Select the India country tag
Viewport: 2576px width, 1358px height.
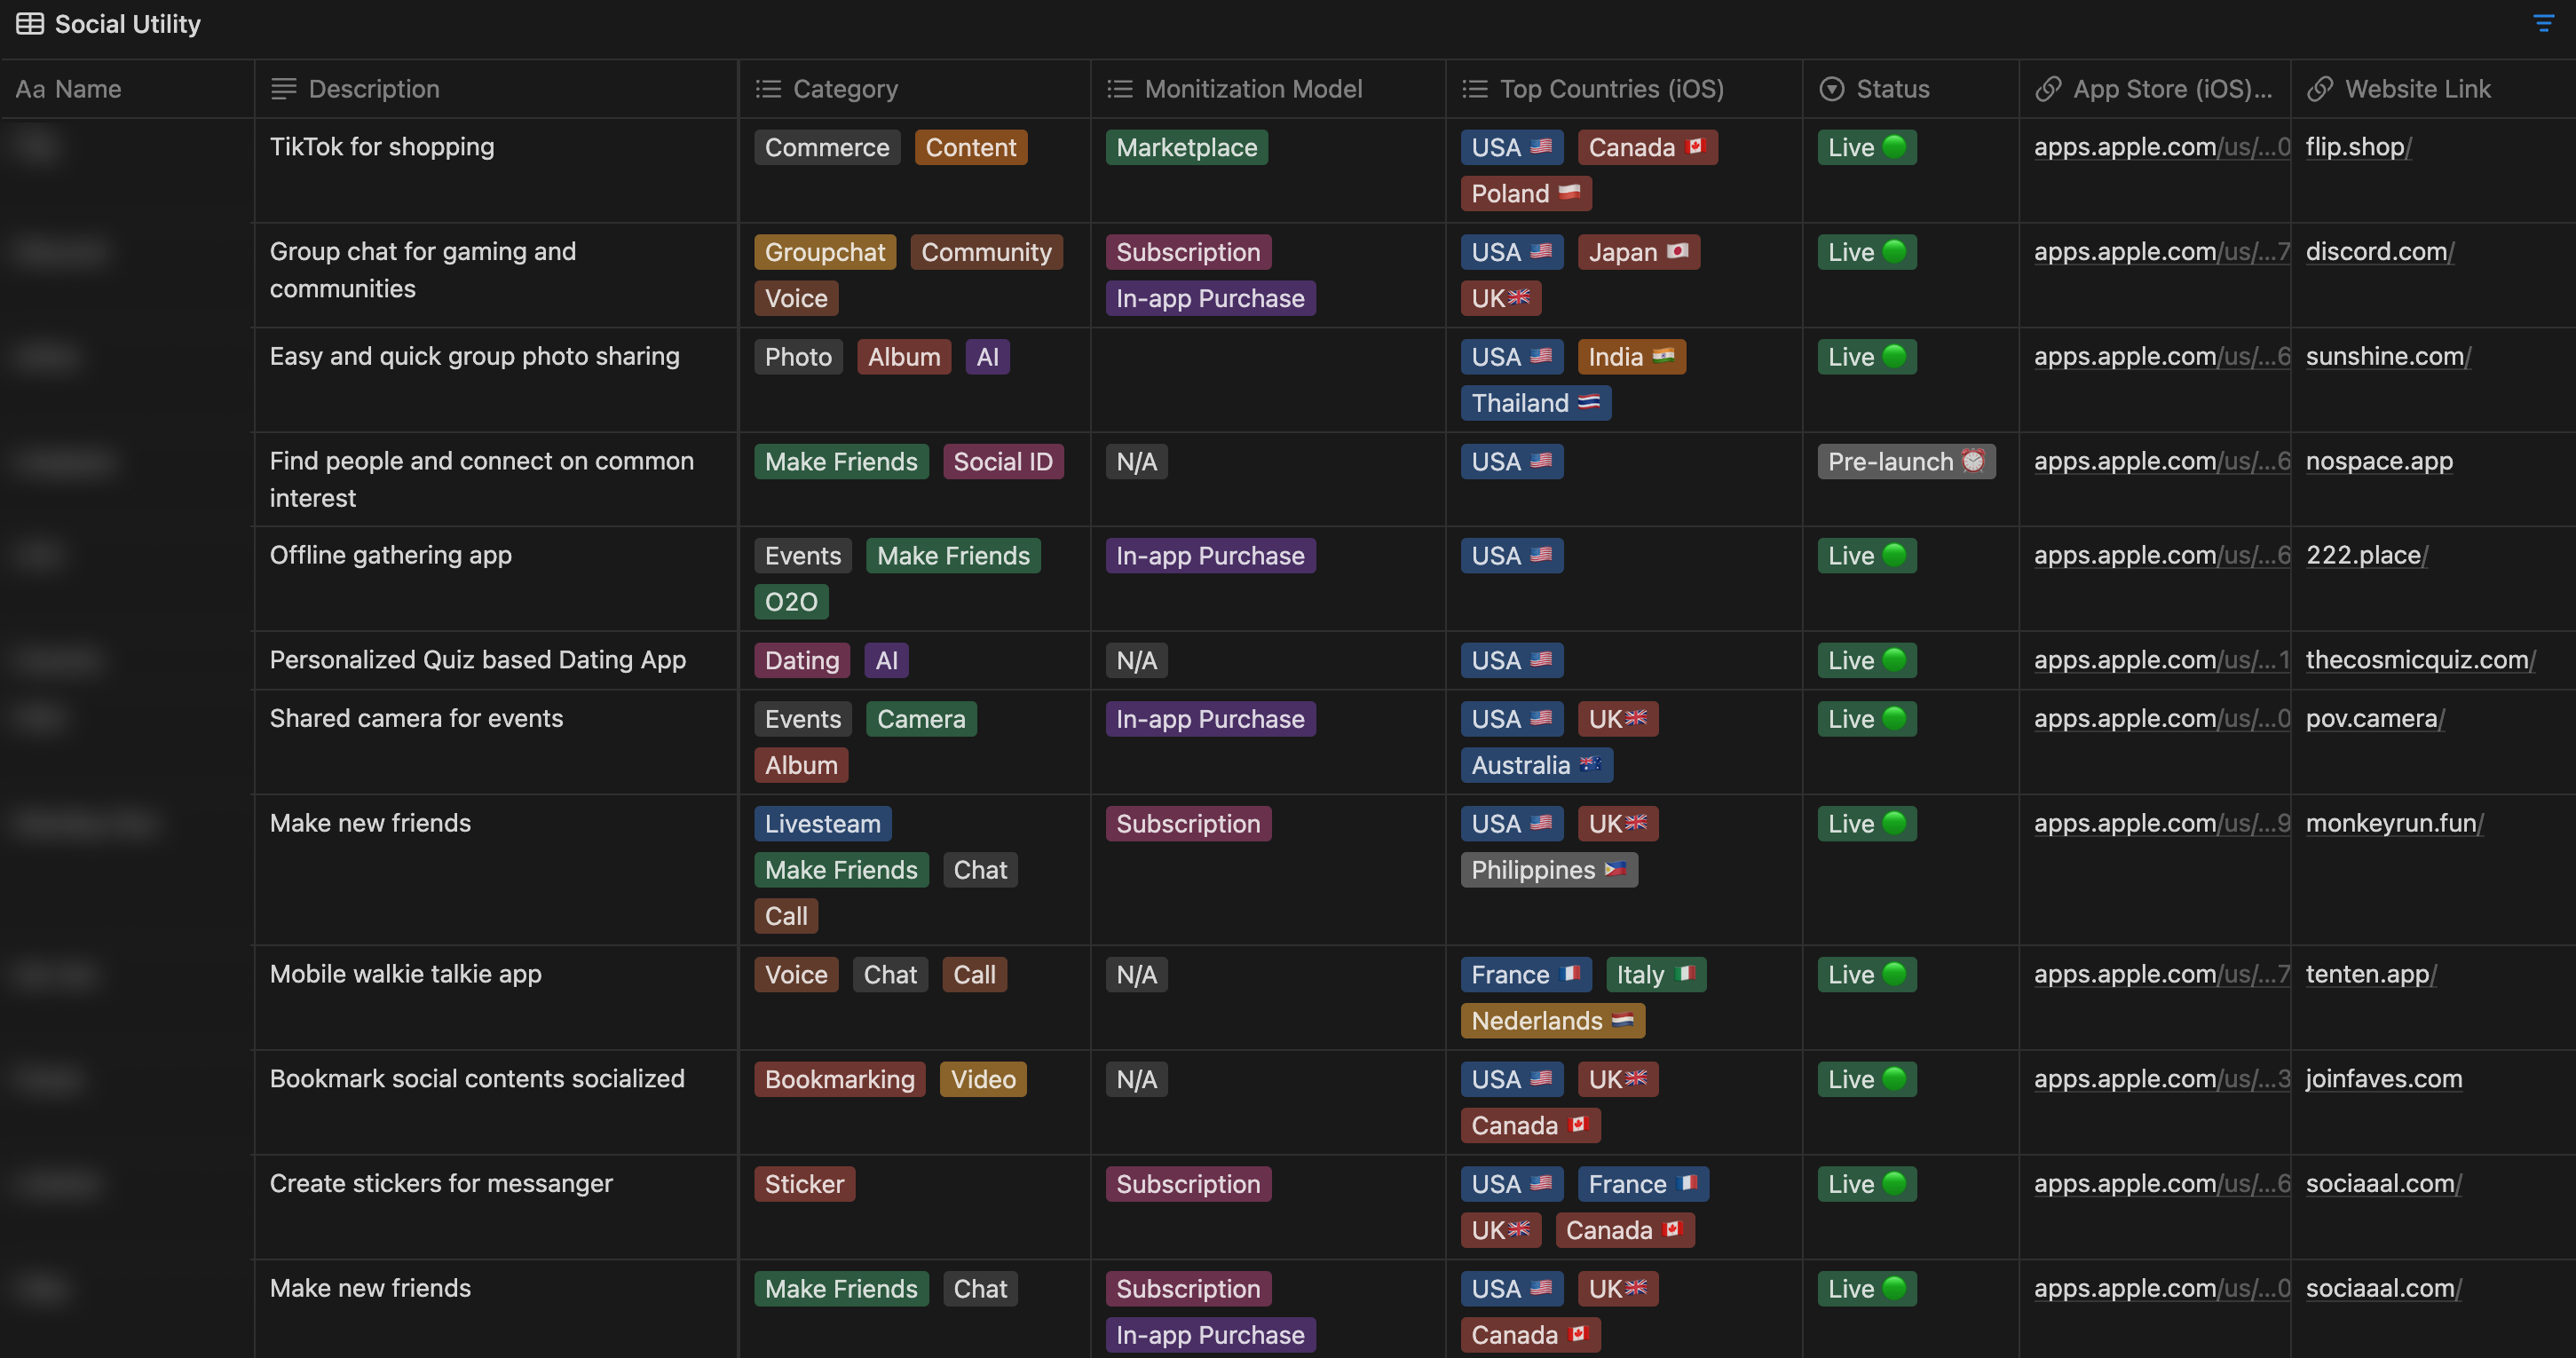pos(1631,357)
